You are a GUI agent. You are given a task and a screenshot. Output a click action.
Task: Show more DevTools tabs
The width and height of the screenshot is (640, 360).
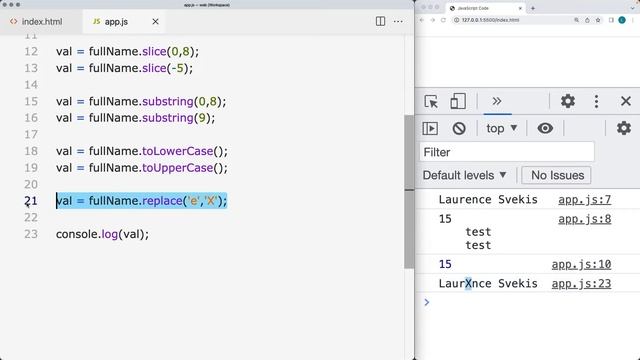(x=497, y=101)
